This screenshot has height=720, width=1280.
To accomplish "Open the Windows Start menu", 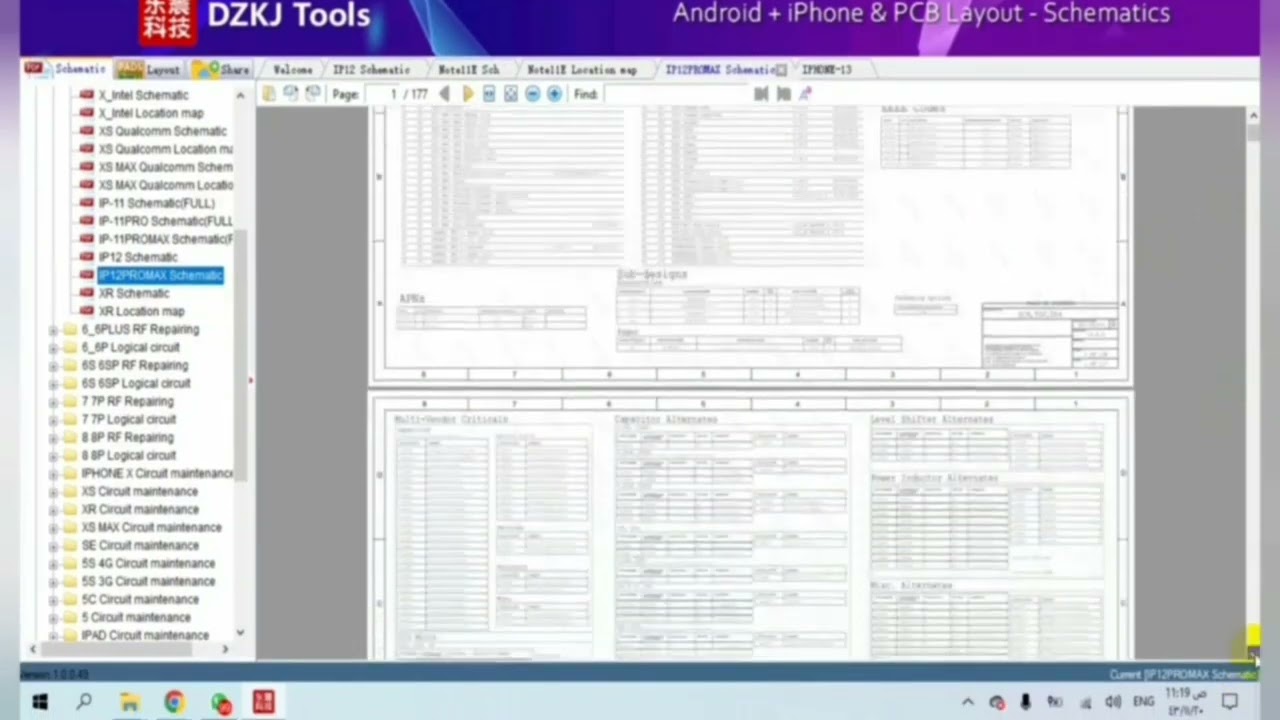I will pyautogui.click(x=40, y=702).
